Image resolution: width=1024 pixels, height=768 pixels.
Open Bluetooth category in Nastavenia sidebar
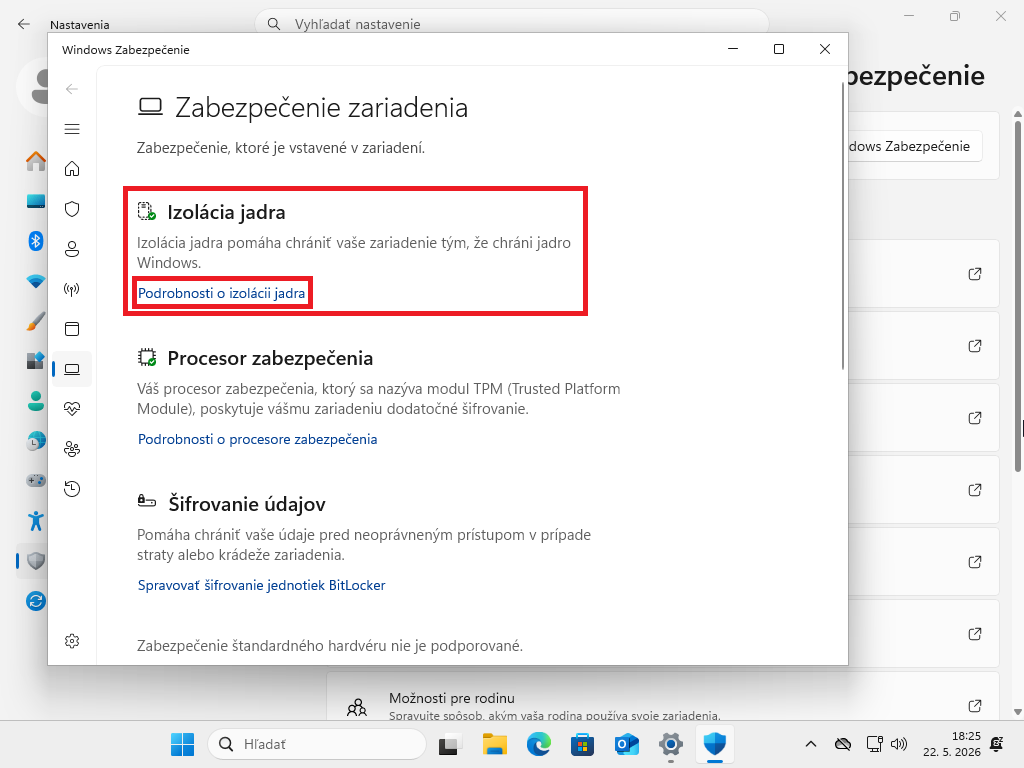click(x=35, y=240)
